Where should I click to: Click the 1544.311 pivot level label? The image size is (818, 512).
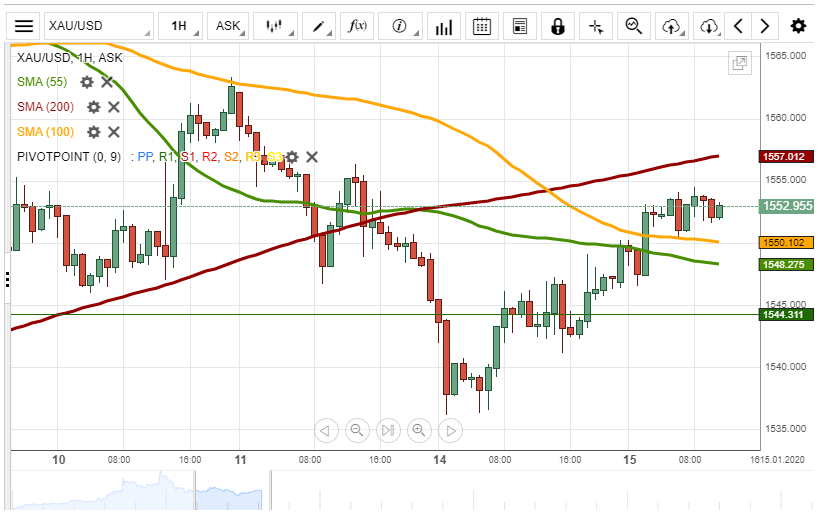pos(786,315)
